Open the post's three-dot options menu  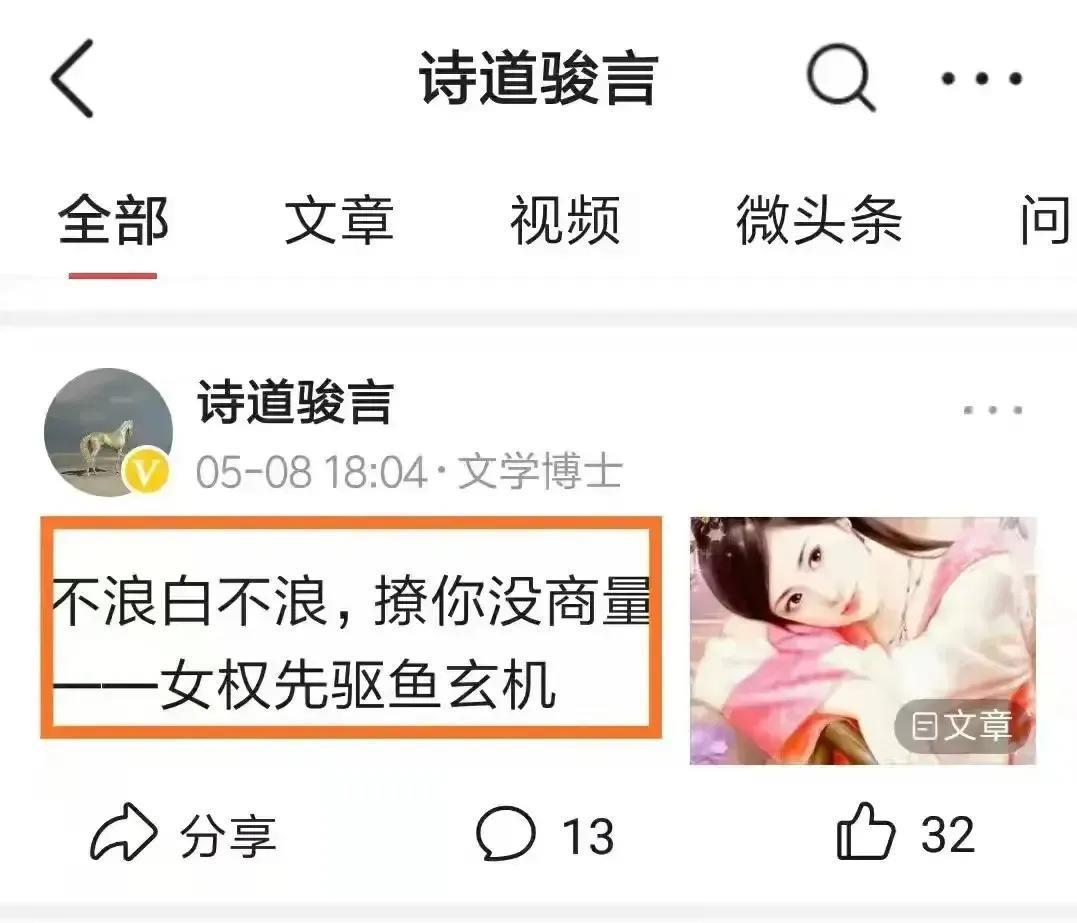pos(993,410)
